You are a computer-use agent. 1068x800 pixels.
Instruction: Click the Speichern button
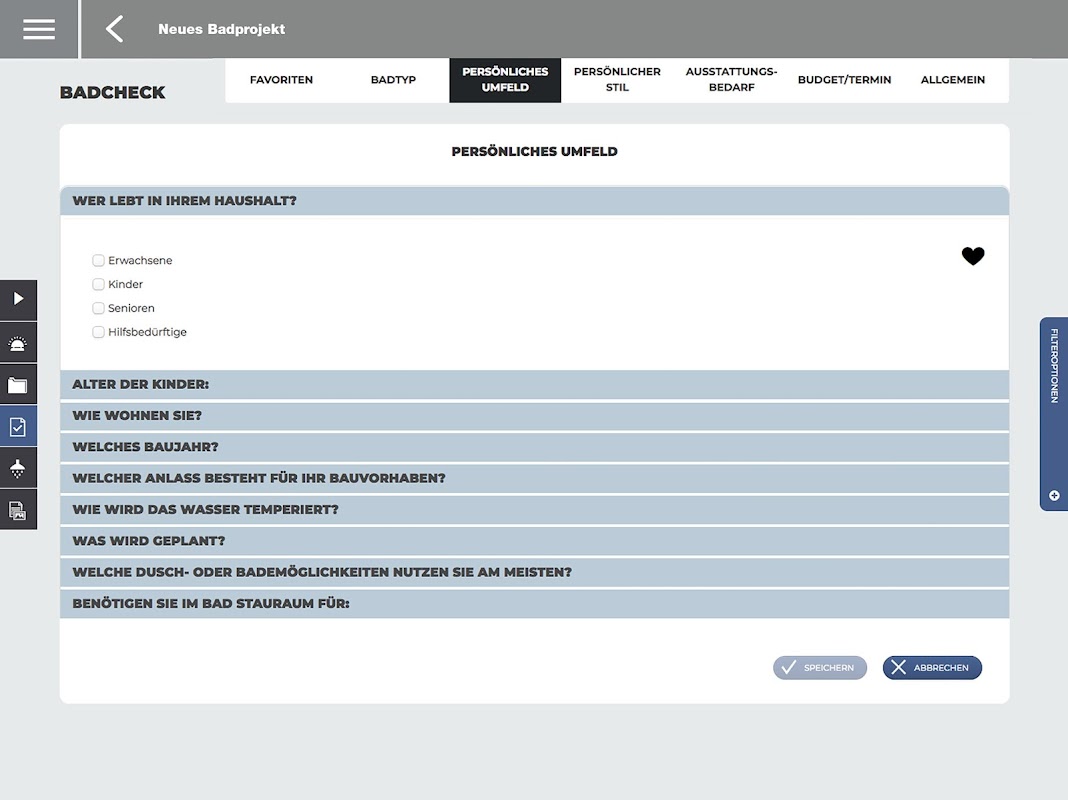click(819, 667)
